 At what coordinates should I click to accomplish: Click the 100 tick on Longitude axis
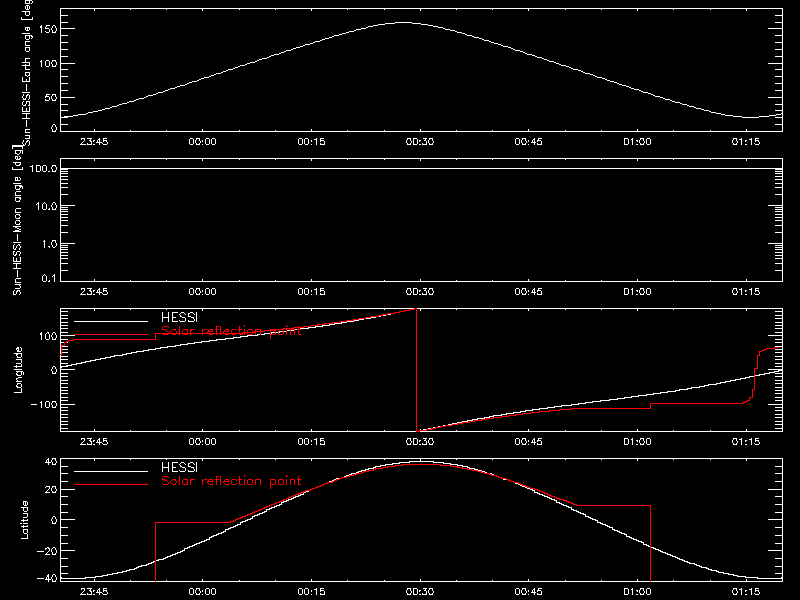[47, 336]
